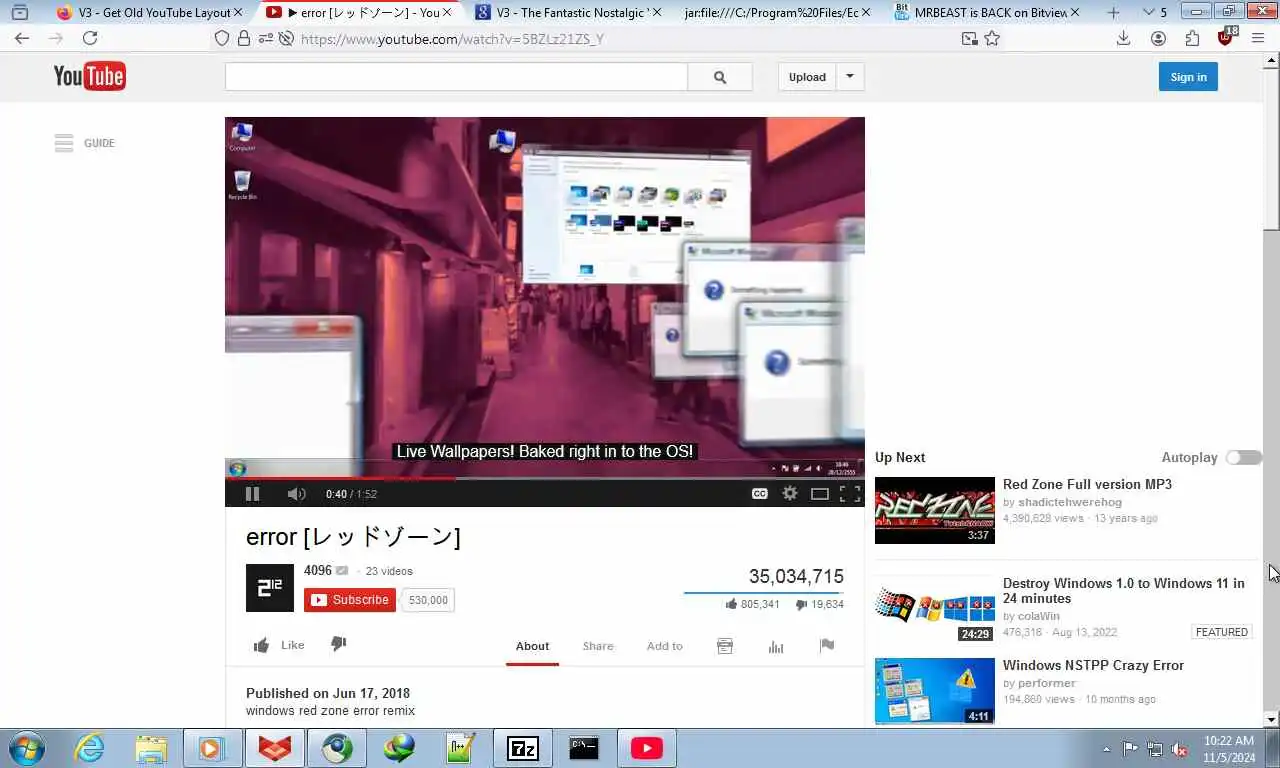The image size is (1280, 768).
Task: Select the Add to tab
Action: [x=664, y=646]
